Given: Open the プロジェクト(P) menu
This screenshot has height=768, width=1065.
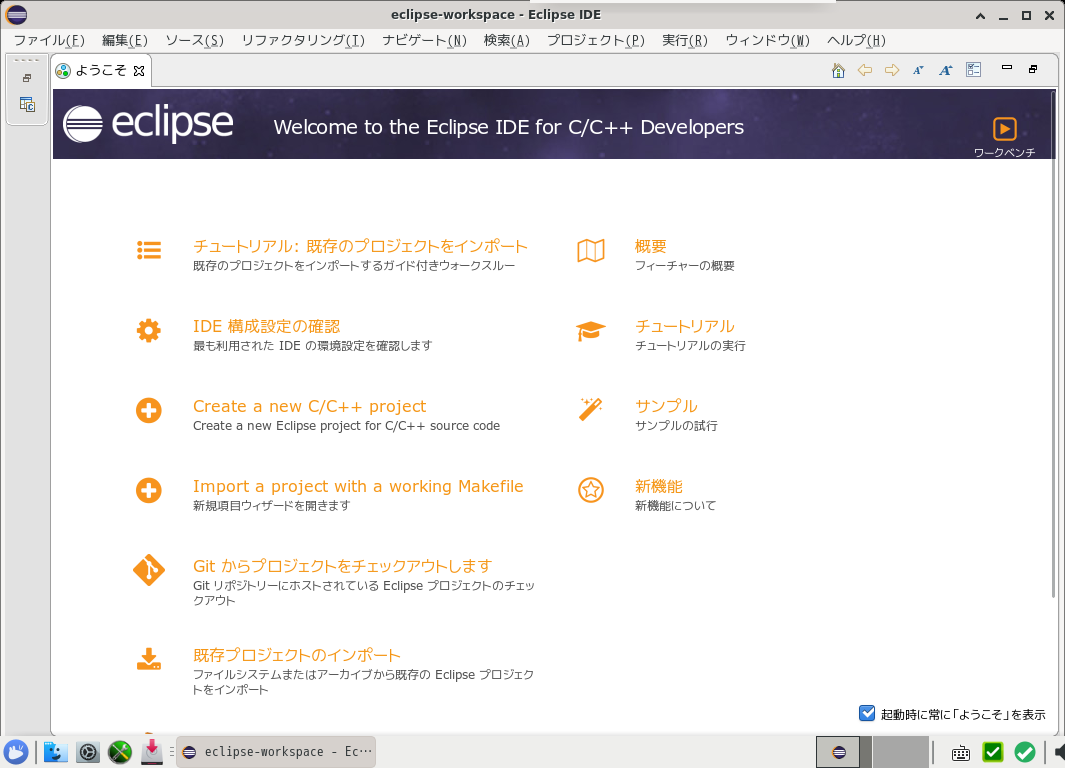Looking at the screenshot, I should (x=596, y=40).
